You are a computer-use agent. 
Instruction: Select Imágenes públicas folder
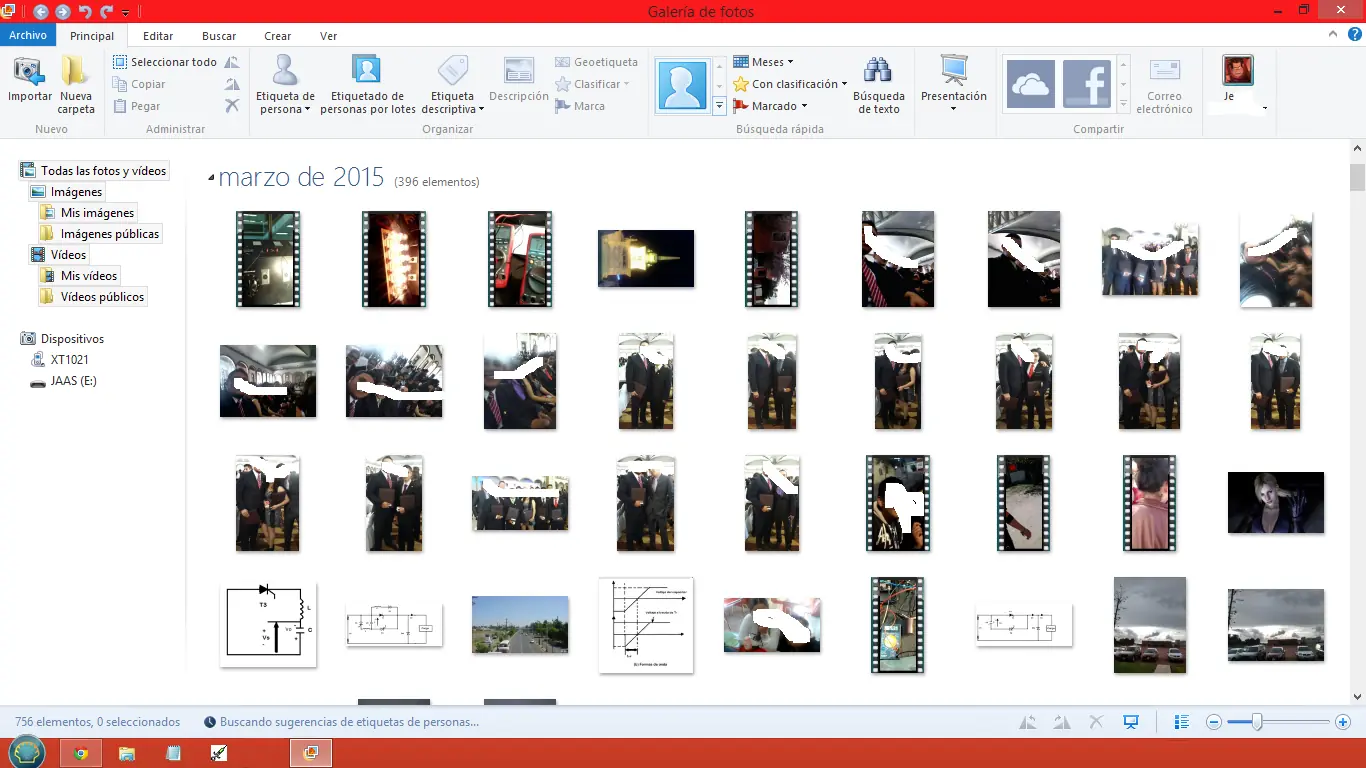(100, 234)
